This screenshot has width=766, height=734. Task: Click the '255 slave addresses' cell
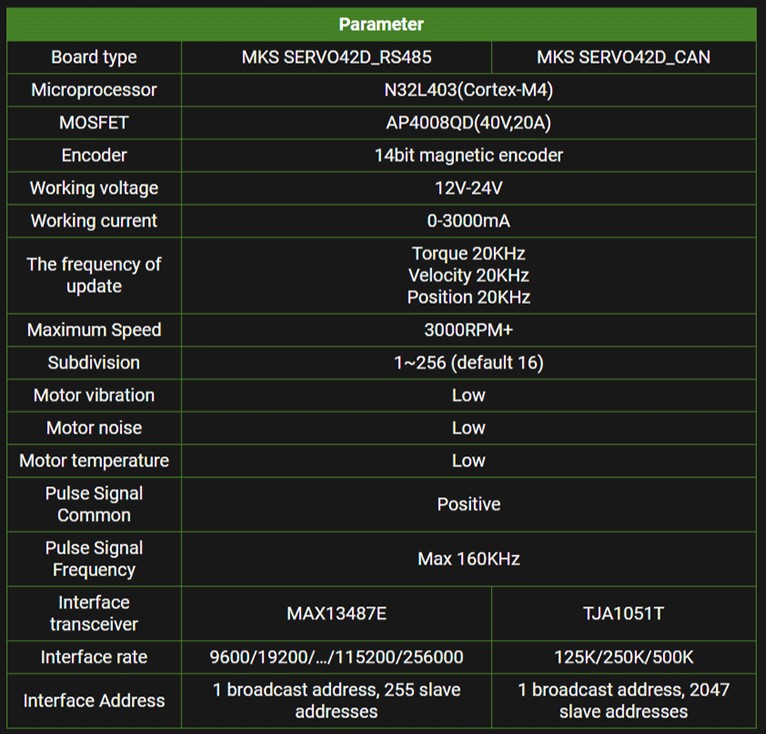(x=337, y=701)
